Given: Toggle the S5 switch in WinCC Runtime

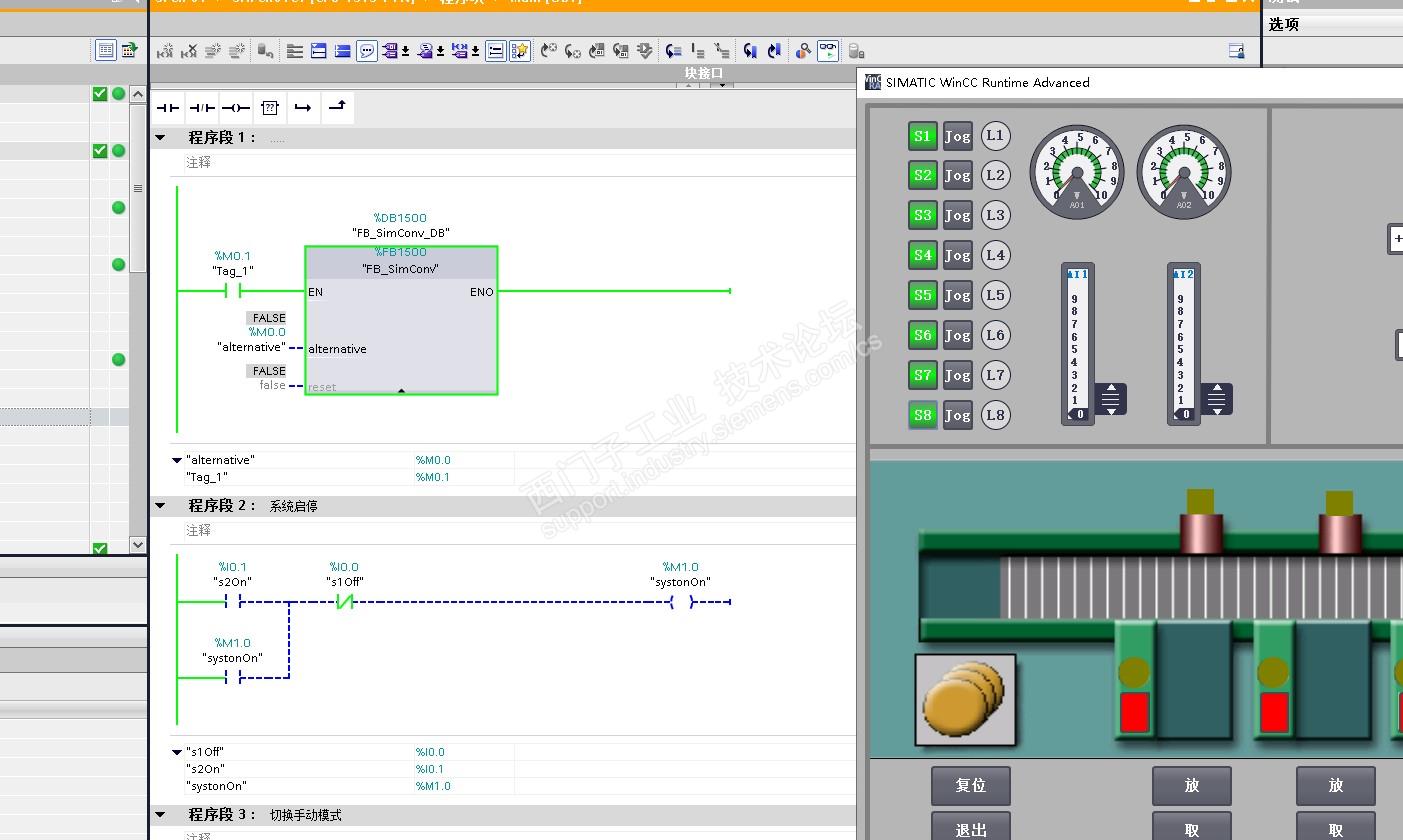Looking at the screenshot, I should pos(923,296).
